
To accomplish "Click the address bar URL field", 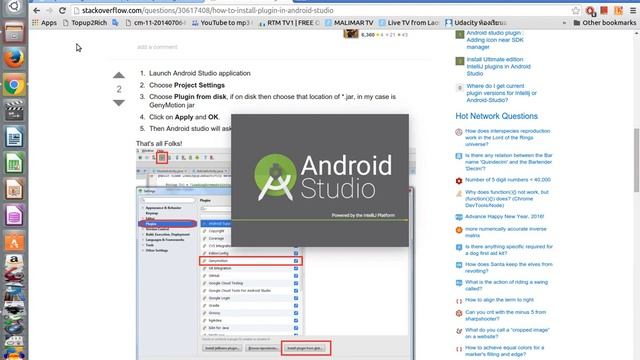I will [x=322, y=11].
